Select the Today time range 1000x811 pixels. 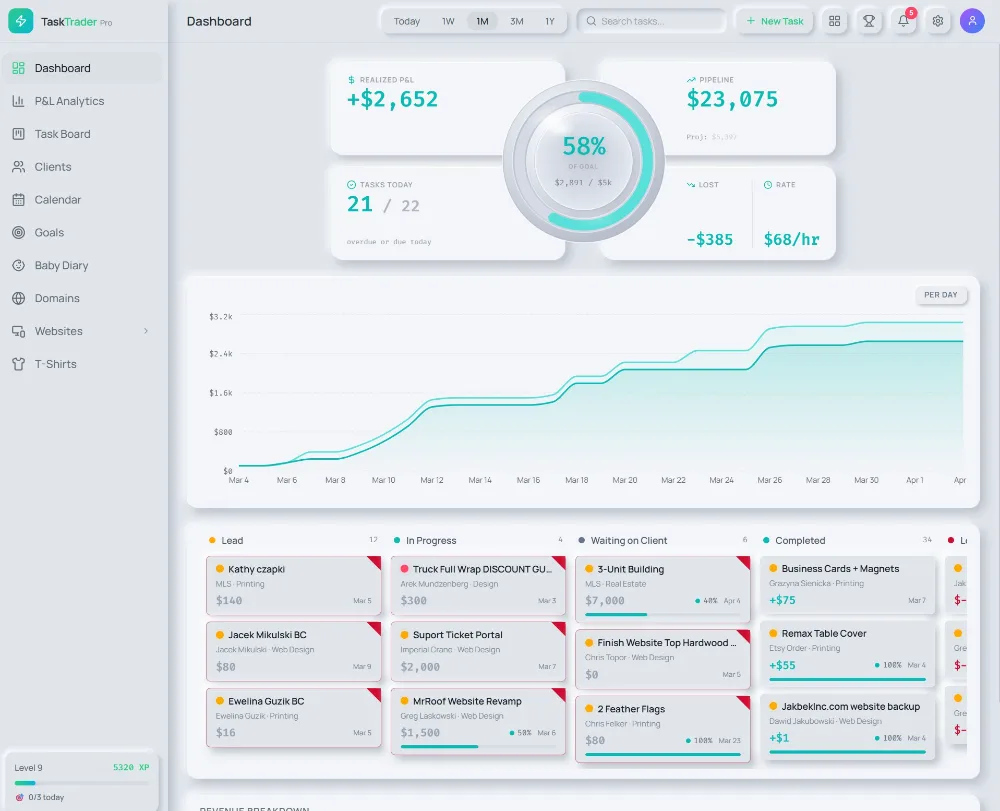407,21
